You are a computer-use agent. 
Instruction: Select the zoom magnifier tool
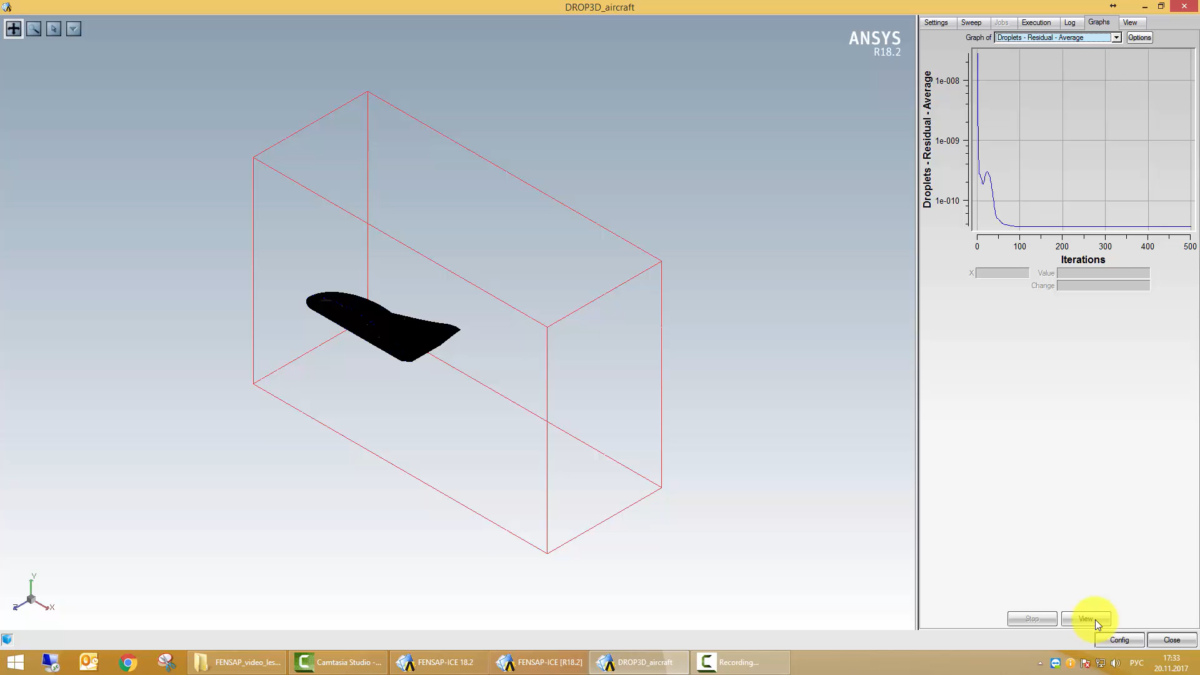coord(34,29)
